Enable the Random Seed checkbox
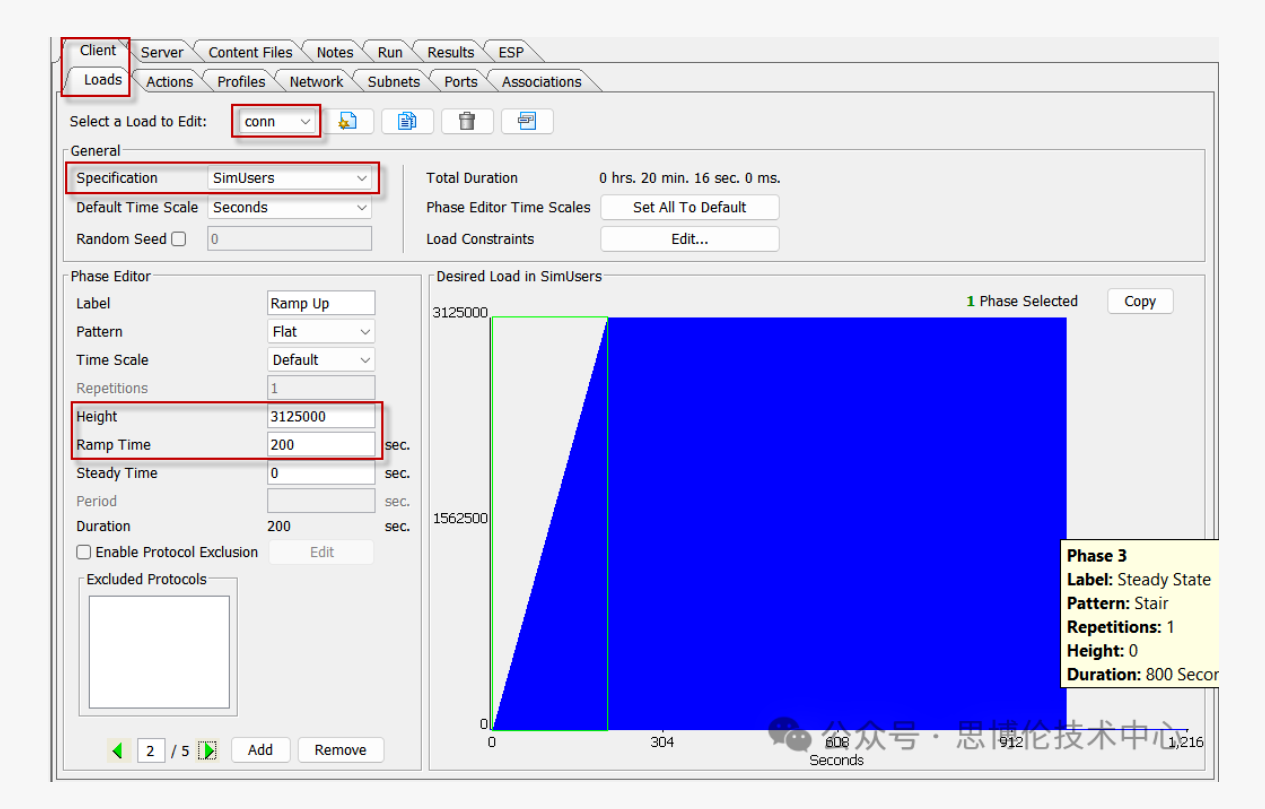Viewport: 1265px width, 809px height. point(179,239)
